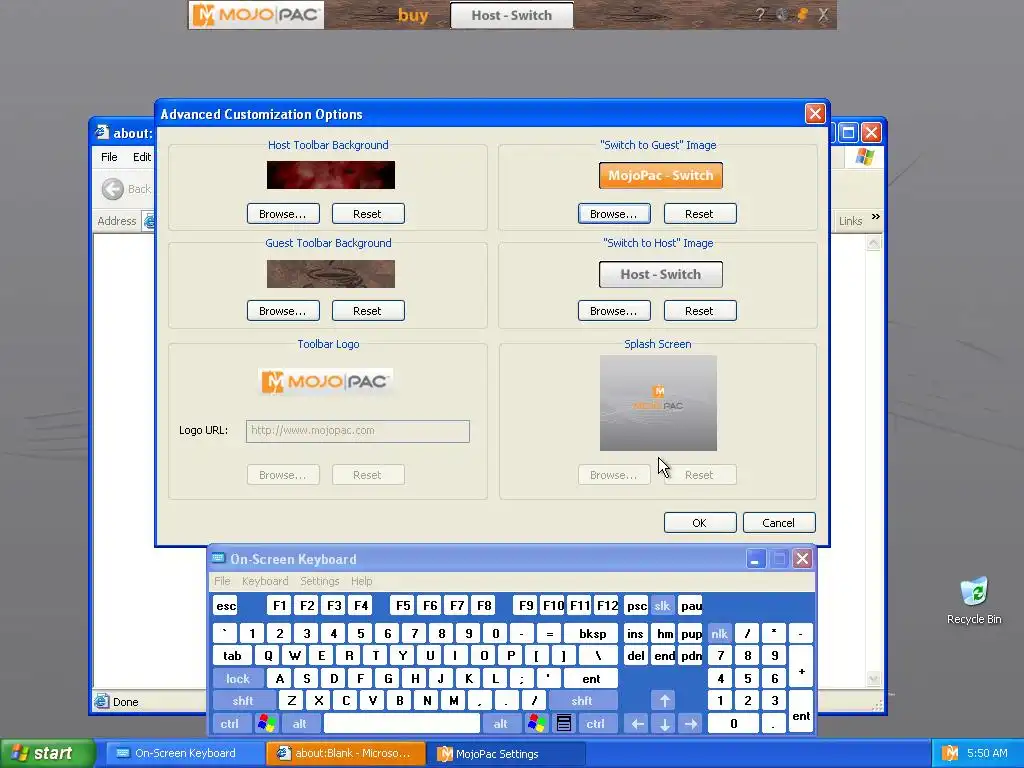Close the MojoPac toolbar with X icon
1024x768 pixels.
(824, 14)
